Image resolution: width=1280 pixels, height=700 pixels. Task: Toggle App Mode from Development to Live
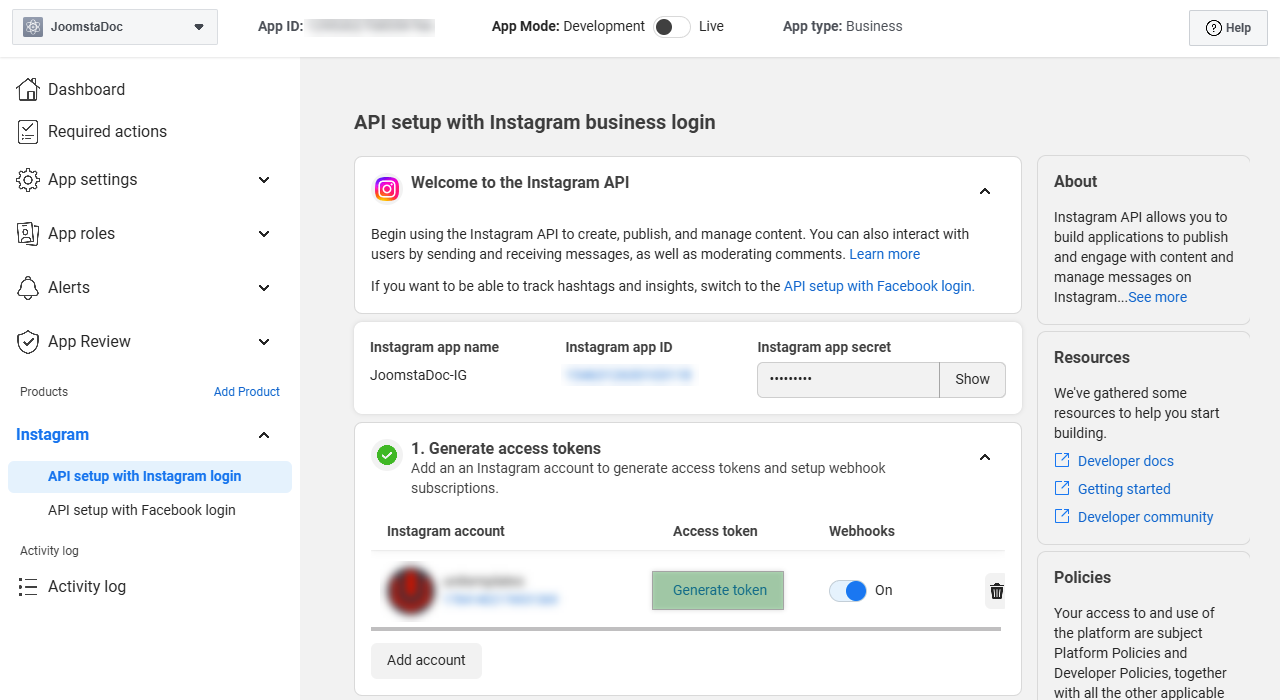pyautogui.click(x=672, y=27)
